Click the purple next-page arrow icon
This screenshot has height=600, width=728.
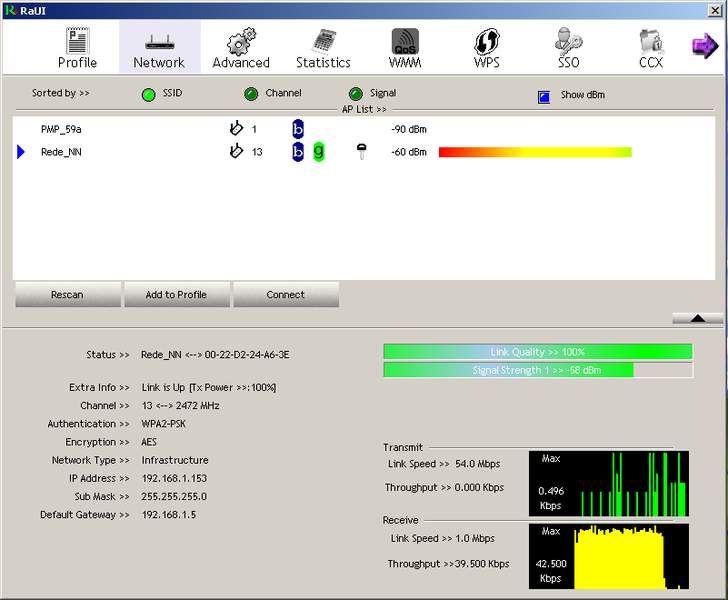pos(705,46)
